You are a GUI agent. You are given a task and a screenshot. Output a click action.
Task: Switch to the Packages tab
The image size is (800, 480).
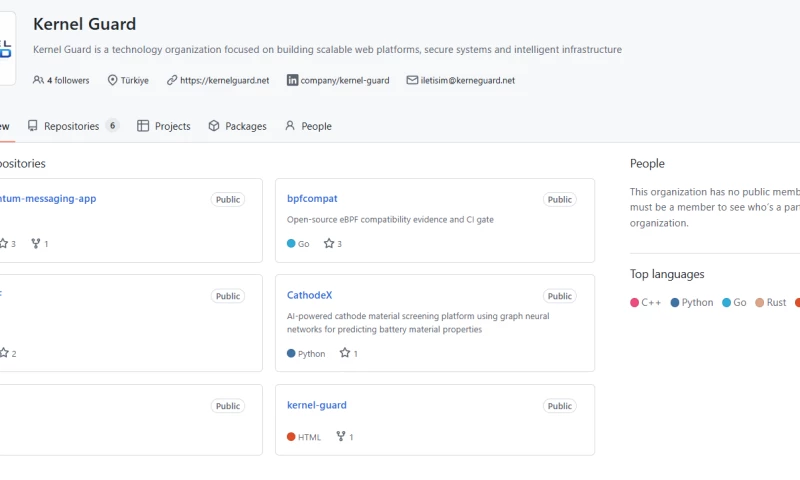pyautogui.click(x=237, y=126)
